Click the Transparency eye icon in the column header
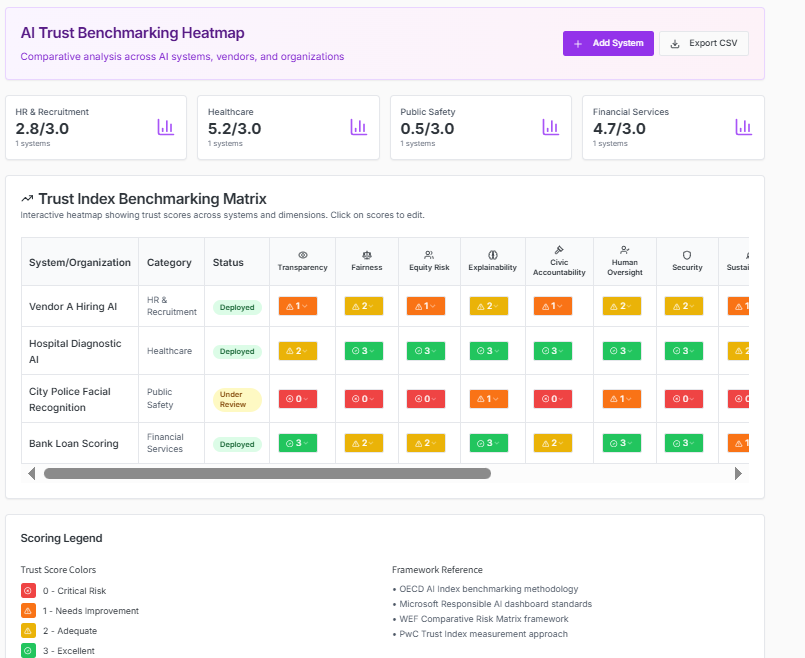The width and height of the screenshot is (805, 658). pyautogui.click(x=302, y=254)
